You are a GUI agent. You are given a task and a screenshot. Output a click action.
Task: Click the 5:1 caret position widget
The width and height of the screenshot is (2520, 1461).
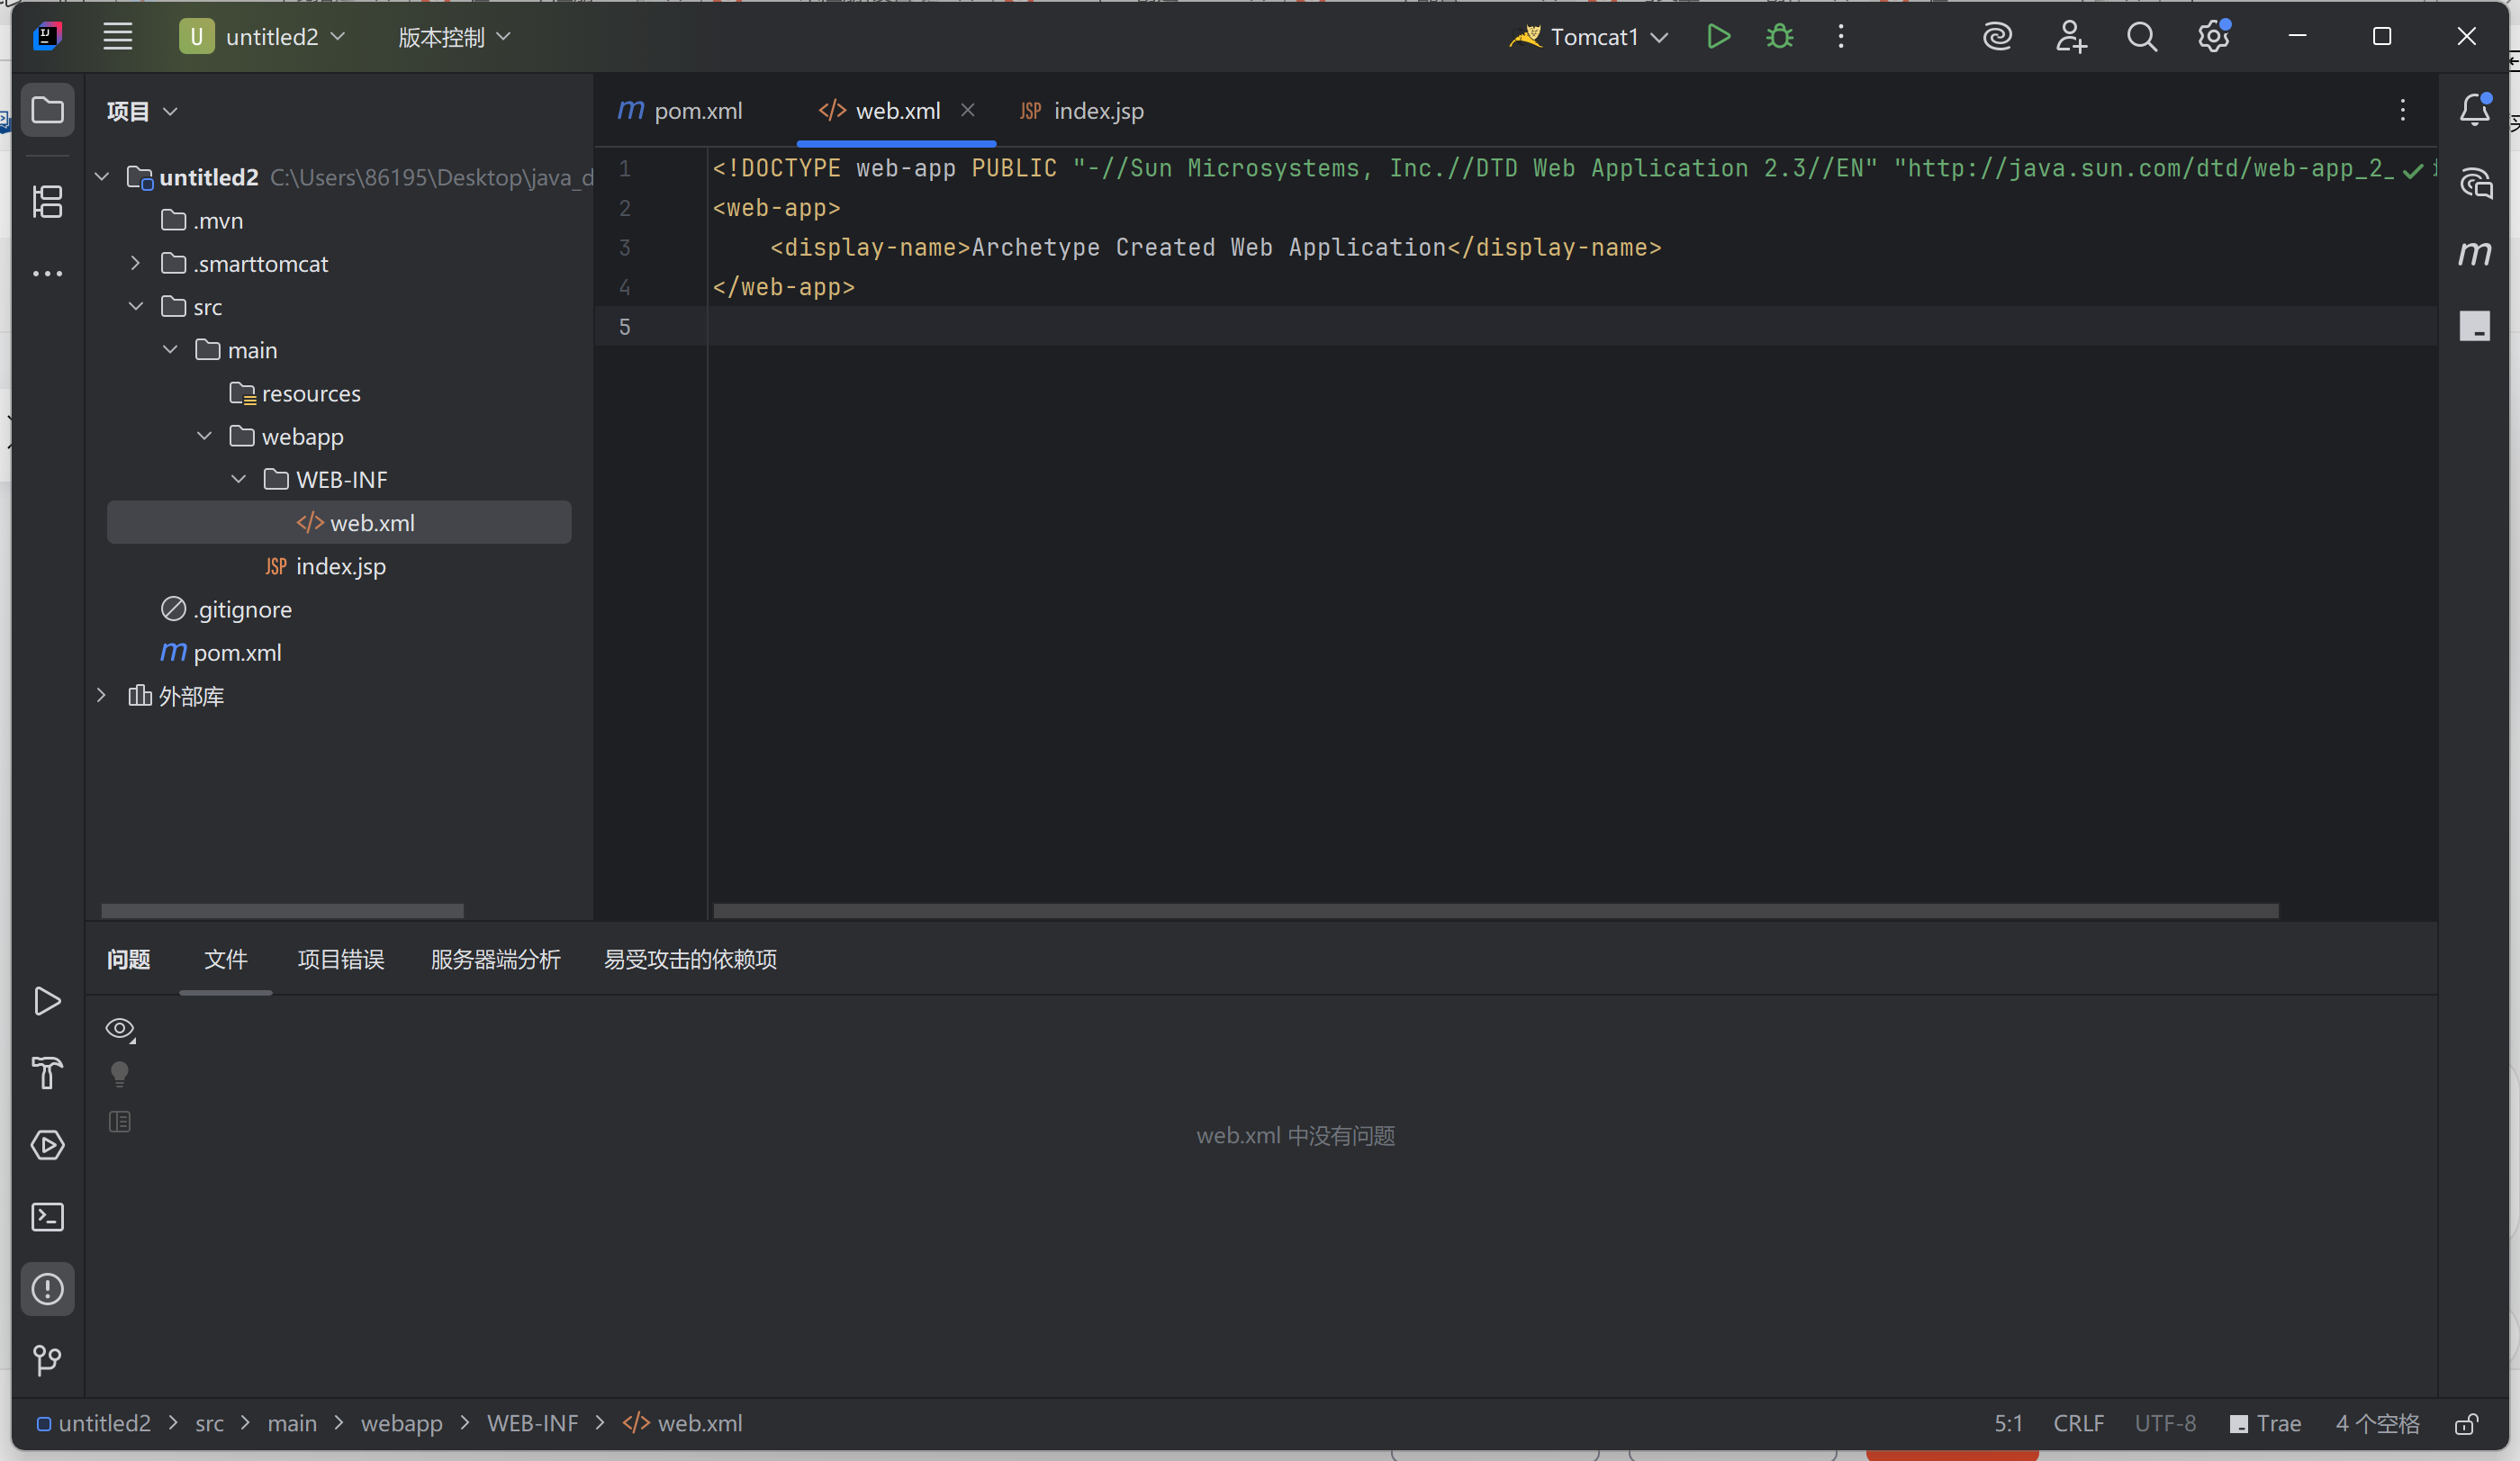click(x=2008, y=1424)
